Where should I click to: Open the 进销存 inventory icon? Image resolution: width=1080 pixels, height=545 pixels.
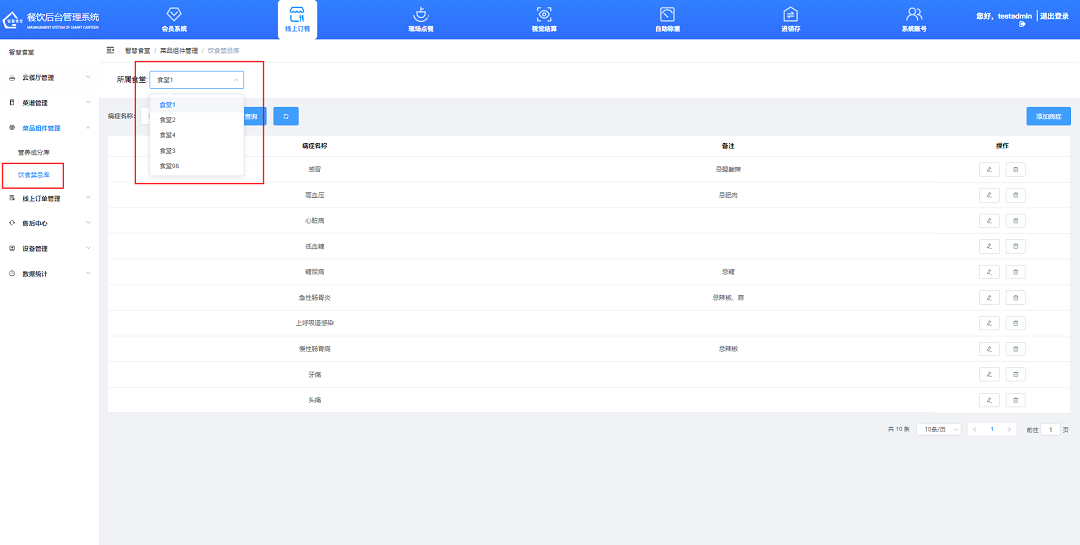pyautogui.click(x=790, y=14)
